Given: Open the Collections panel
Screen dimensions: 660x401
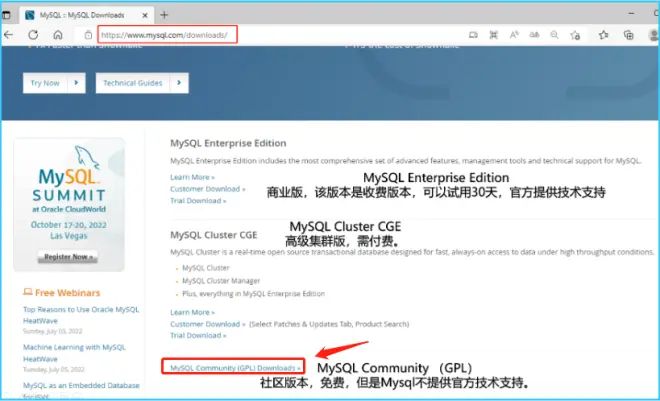Looking at the screenshot, I should (x=628, y=35).
